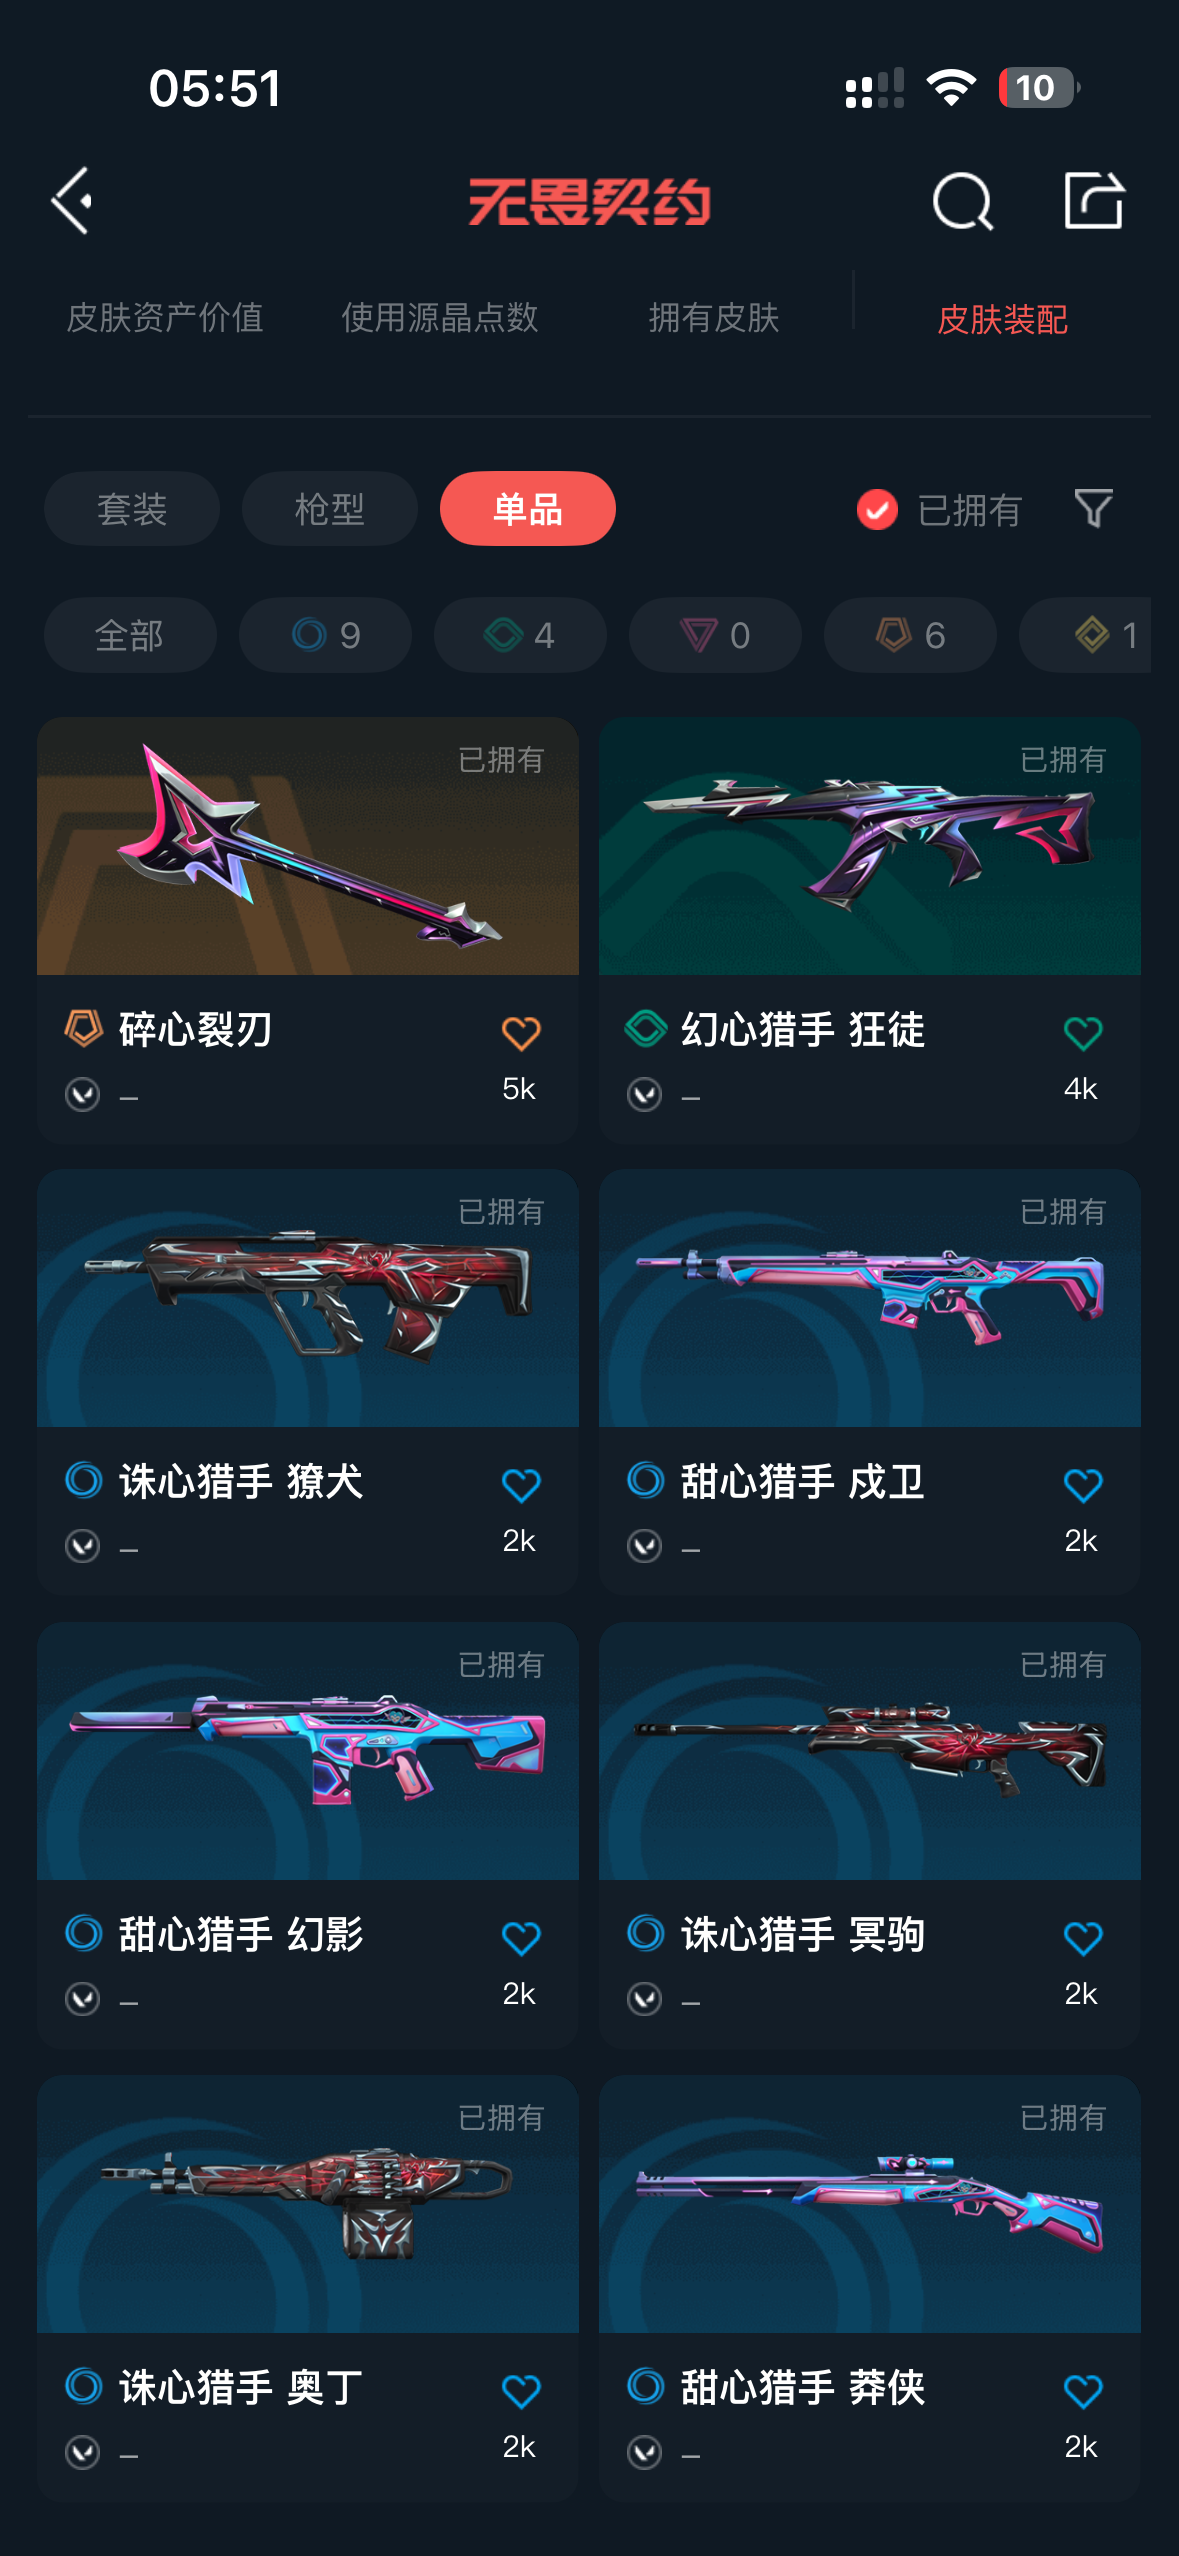Favorite 碎心裂刃 with the heart icon
Viewport: 1179px width, 2556px height.
click(x=521, y=1033)
